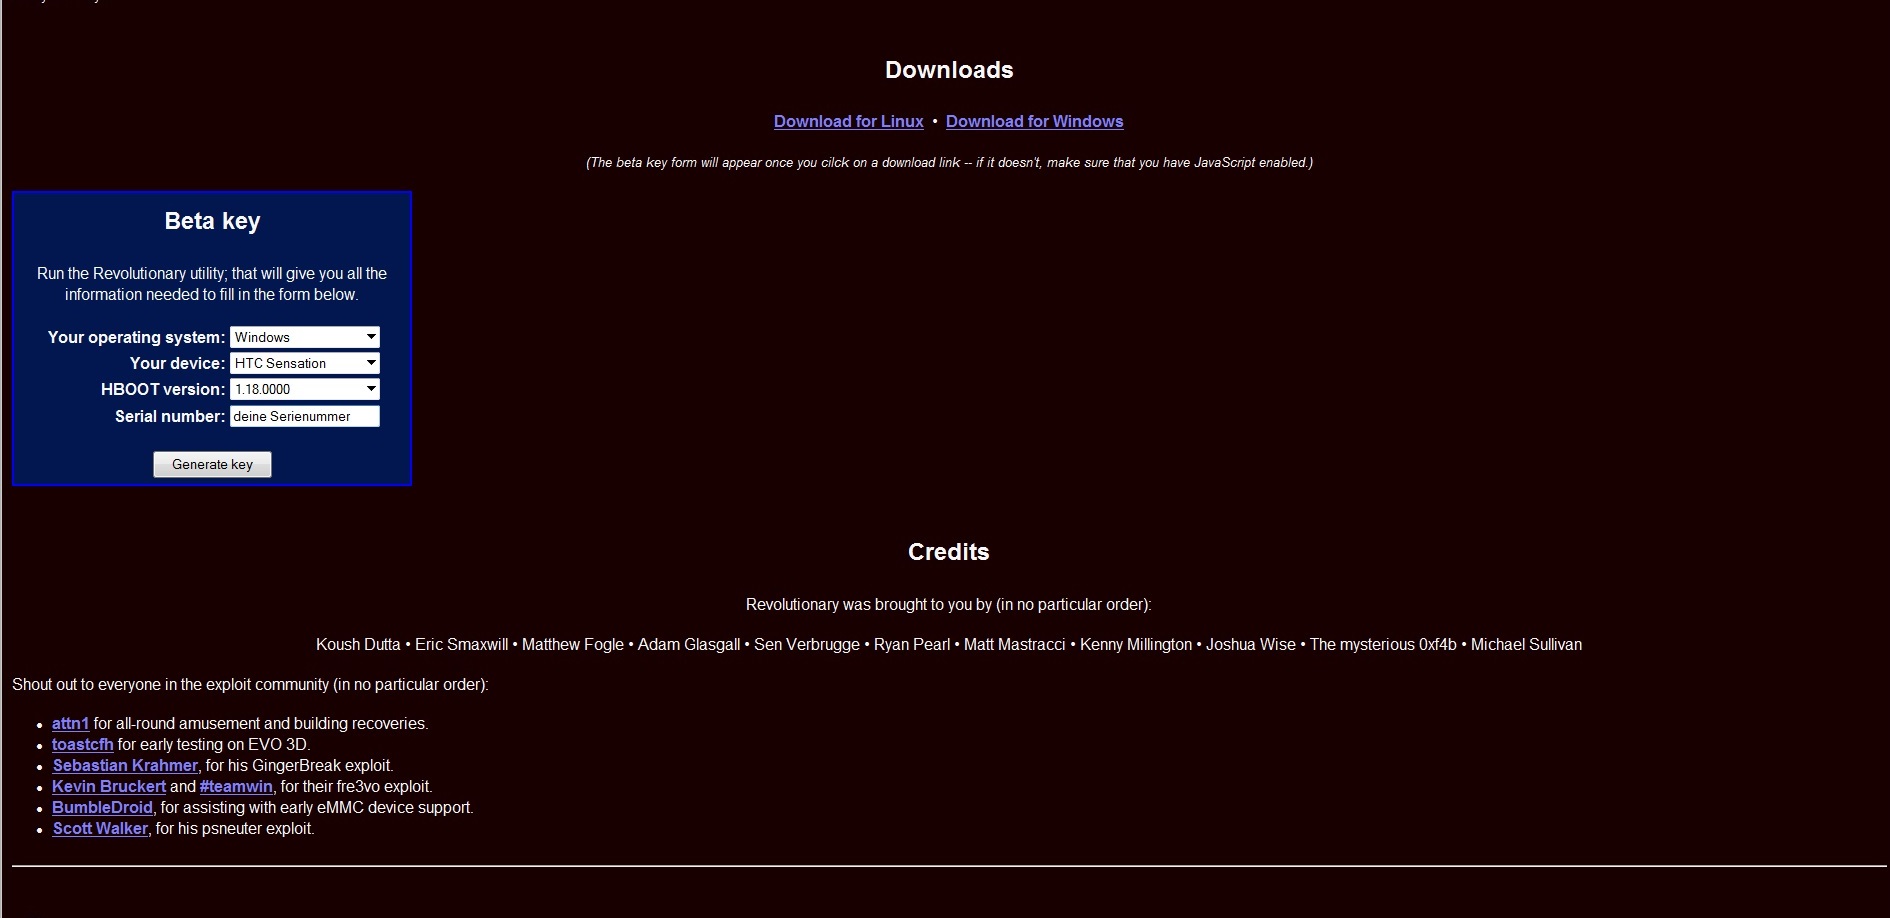
Task: Expand the operating system dropdown showing Windows
Action: tap(305, 337)
